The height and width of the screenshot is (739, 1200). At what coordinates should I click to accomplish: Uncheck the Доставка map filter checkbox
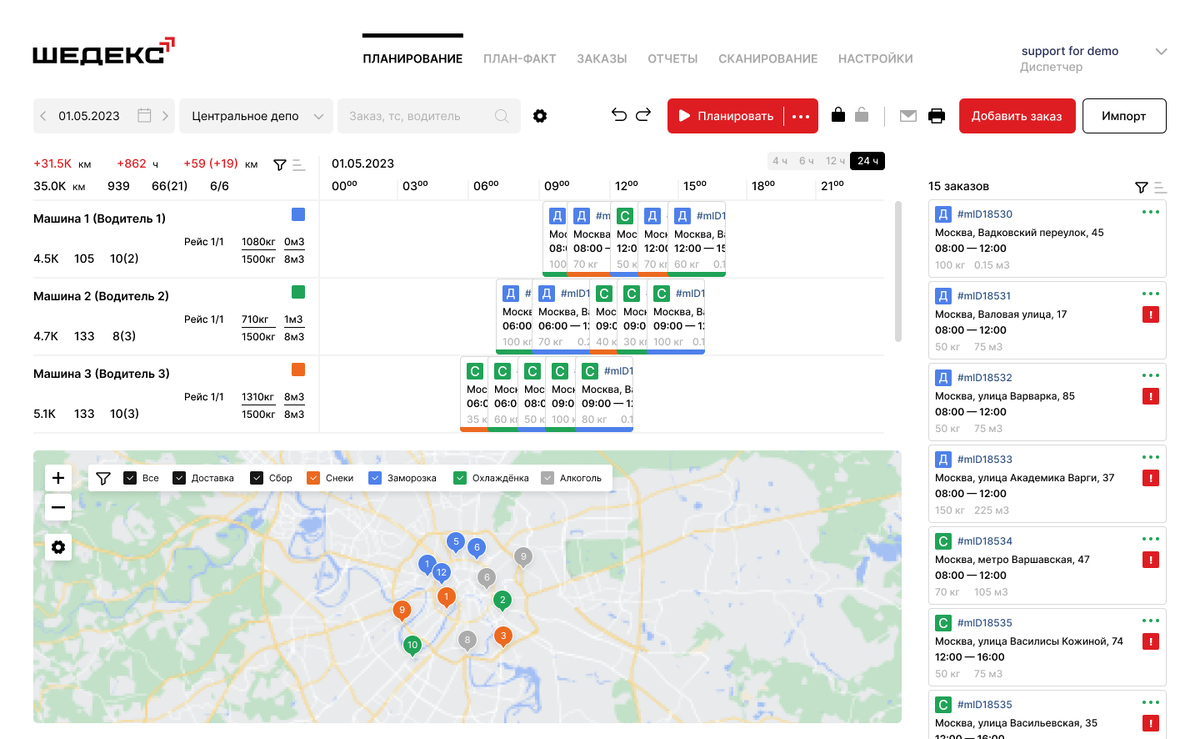180,478
